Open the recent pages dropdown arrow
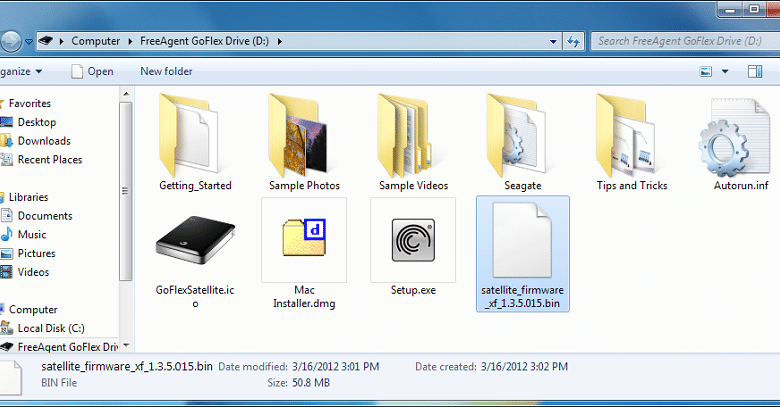 point(29,41)
